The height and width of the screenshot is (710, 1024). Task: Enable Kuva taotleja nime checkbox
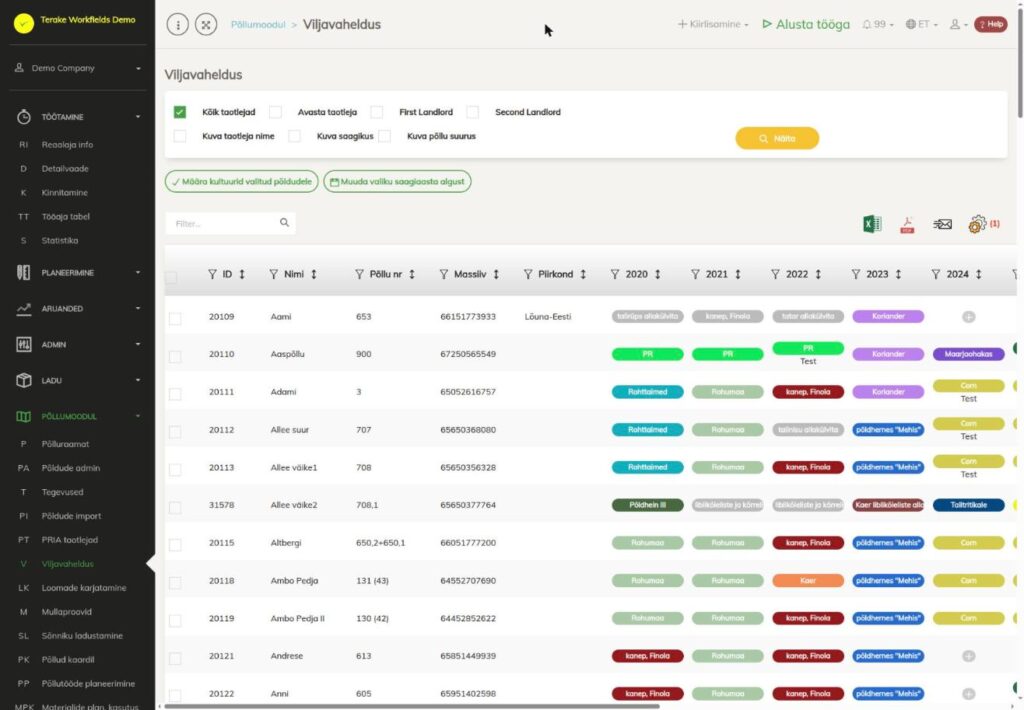[x=180, y=136]
